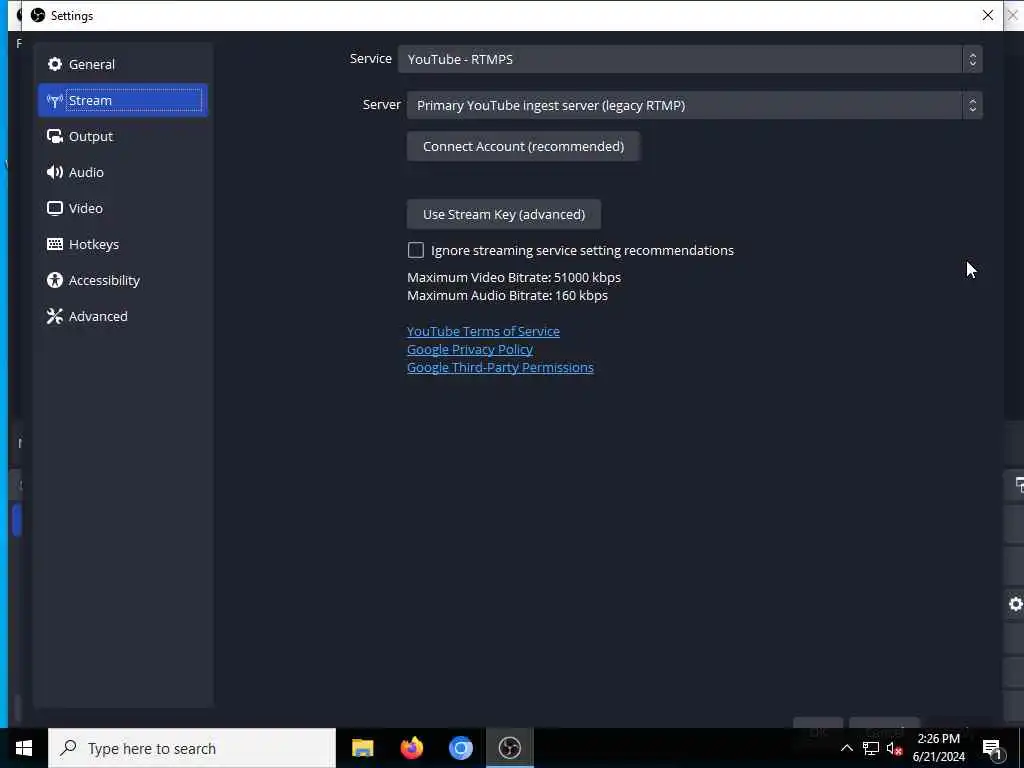This screenshot has width=1024, height=768.
Task: Open the General settings section
Action: tap(123, 64)
